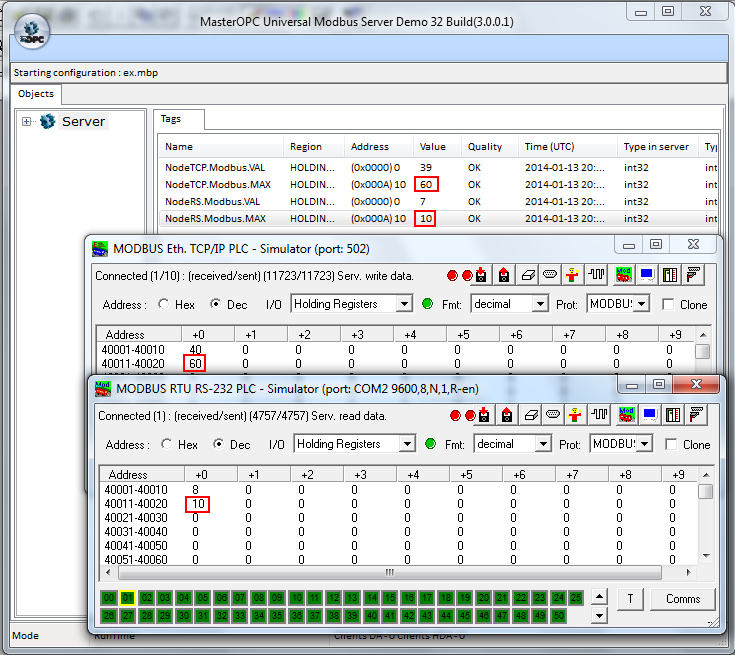Click the serial port connector icon in the RTU simulator
Screen dimensions: 735x655
(553, 414)
